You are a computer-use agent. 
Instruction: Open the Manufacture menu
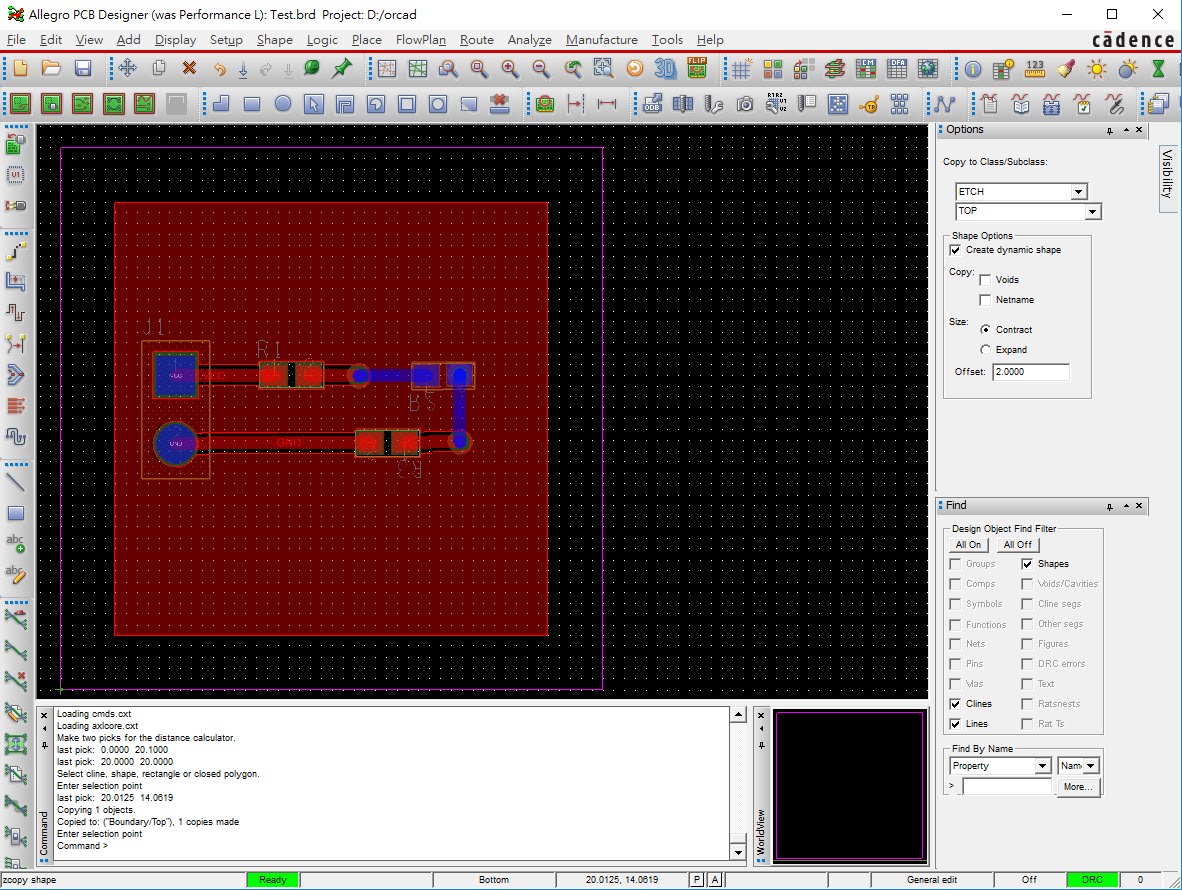pos(602,40)
